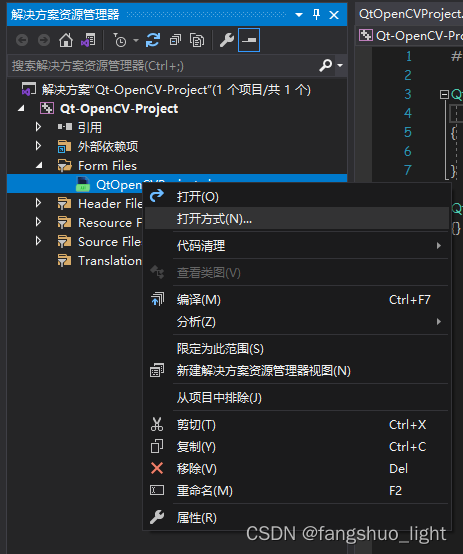This screenshot has height=554, width=463.
Task: Open the search options dropdown arrow
Action: pyautogui.click(x=340, y=65)
